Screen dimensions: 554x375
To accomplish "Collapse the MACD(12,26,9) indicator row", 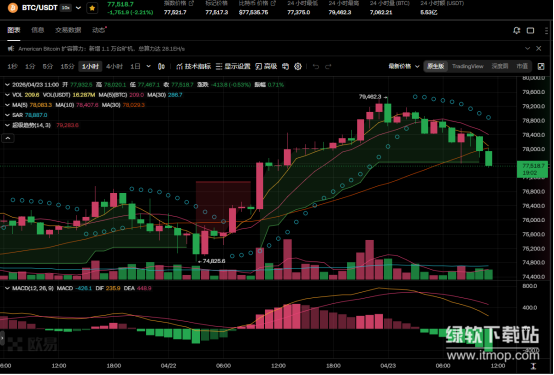I will point(7,288).
